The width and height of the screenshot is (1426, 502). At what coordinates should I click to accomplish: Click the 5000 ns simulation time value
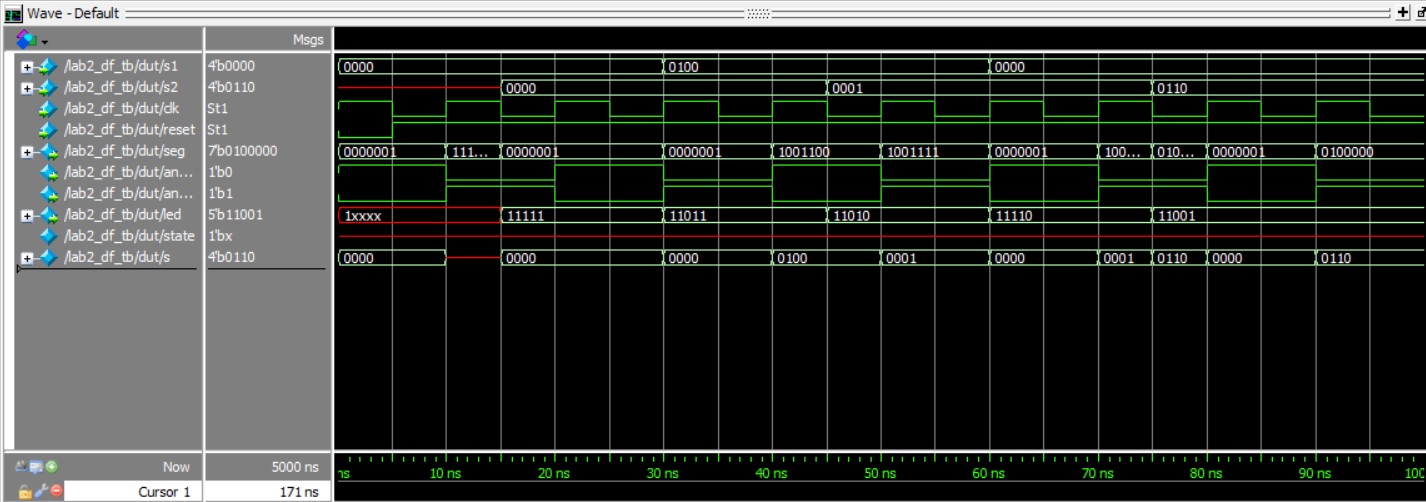click(x=293, y=466)
